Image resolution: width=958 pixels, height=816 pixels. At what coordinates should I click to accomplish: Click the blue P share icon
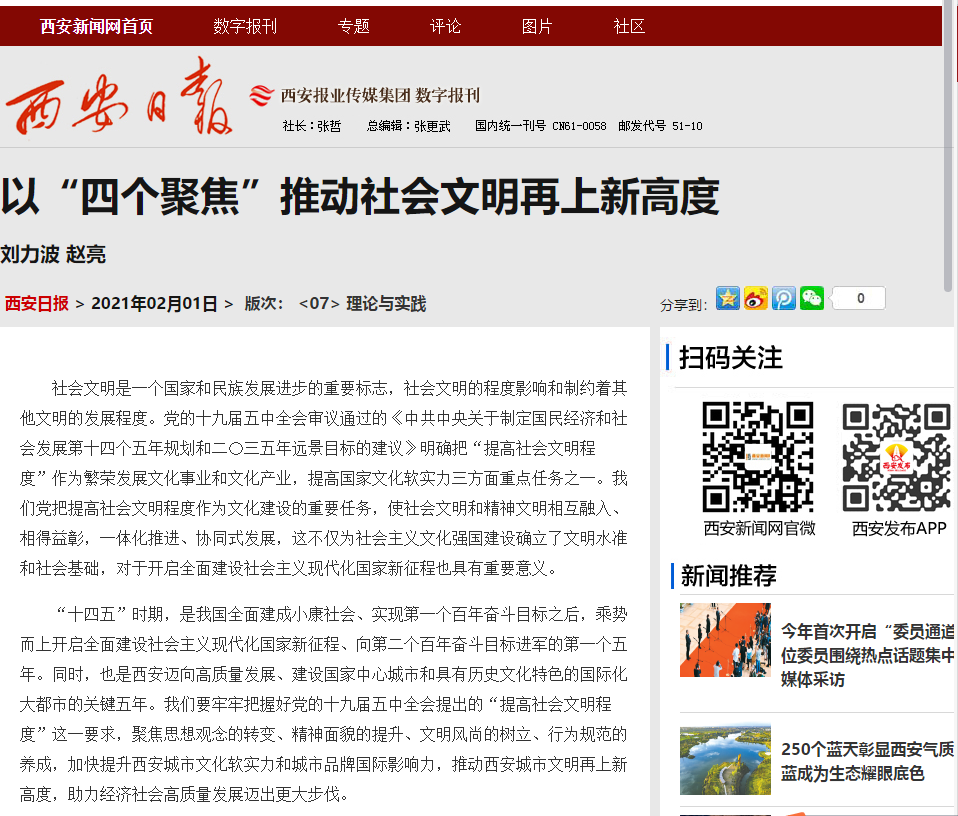pyautogui.click(x=784, y=298)
